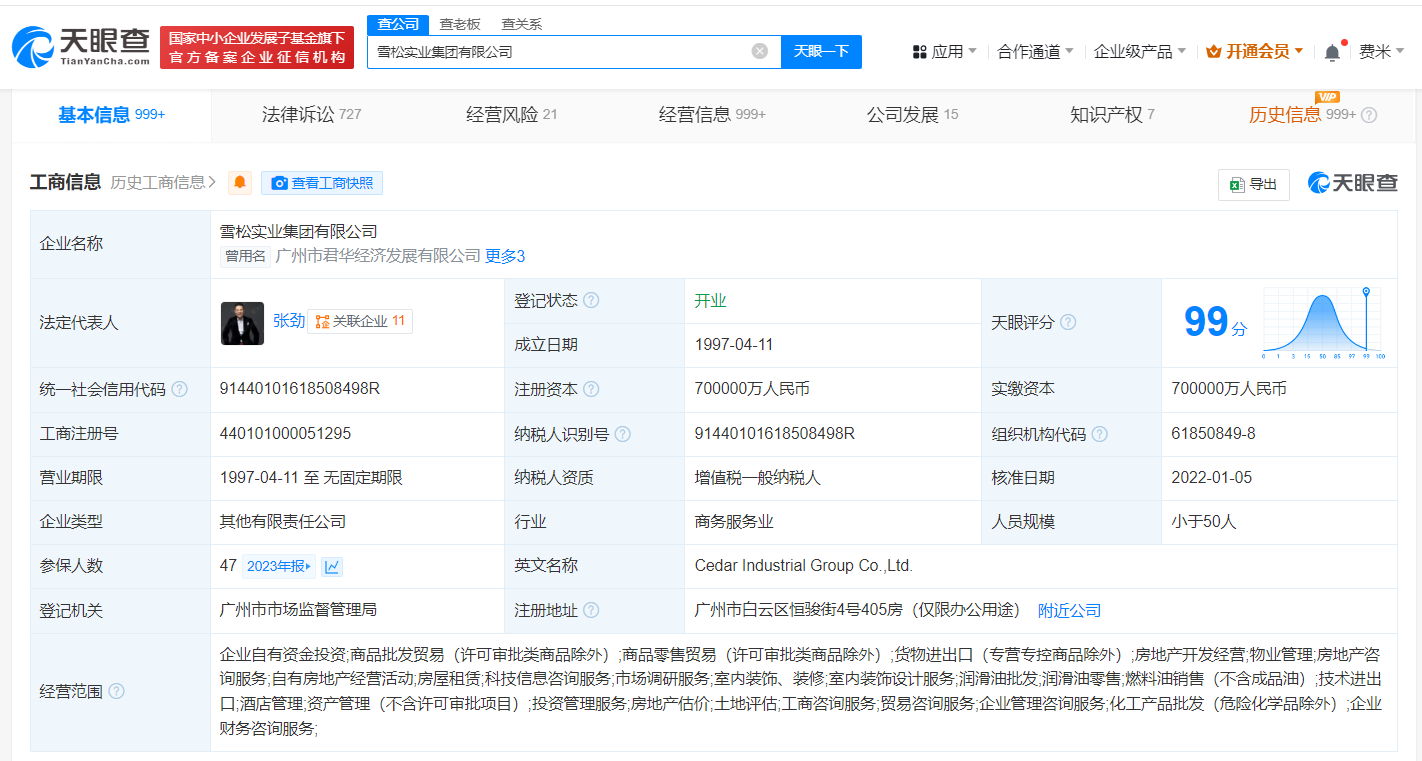
Task: Open the 附近公司 link
Action: 1069,610
